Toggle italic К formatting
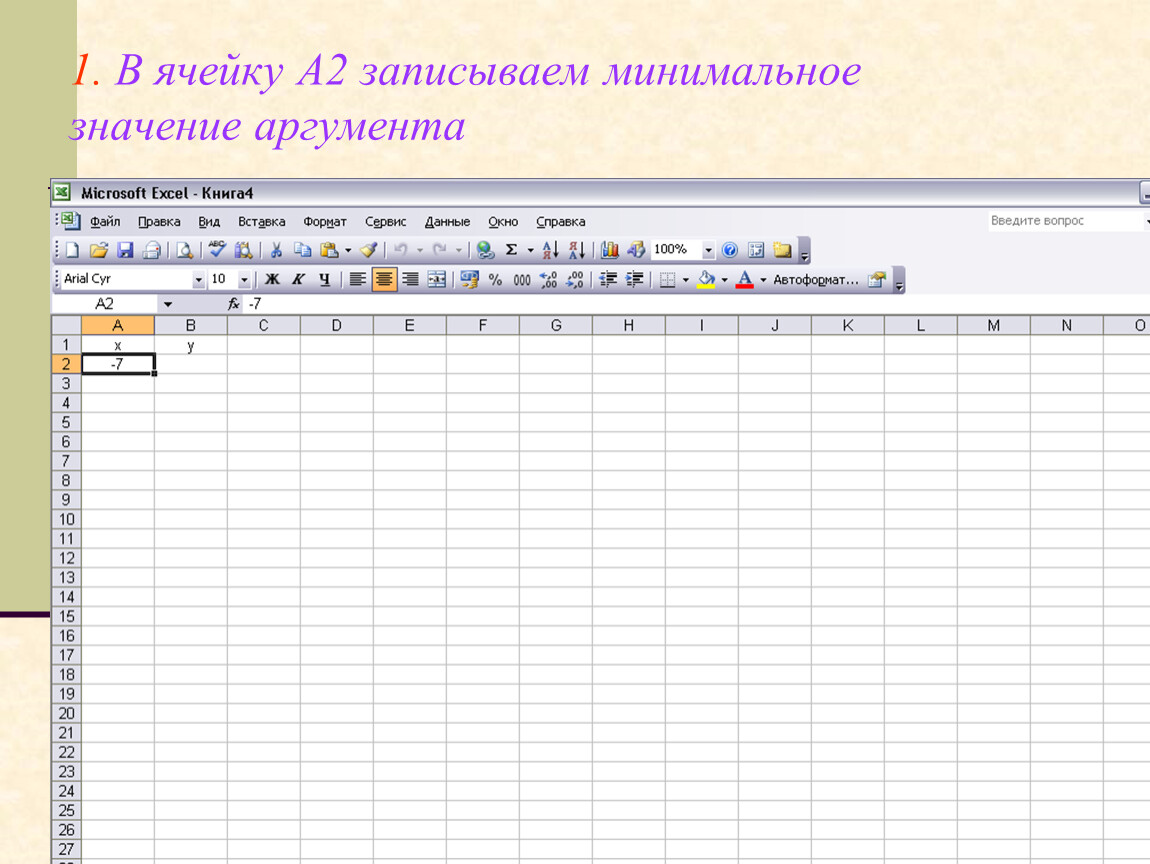 299,279
